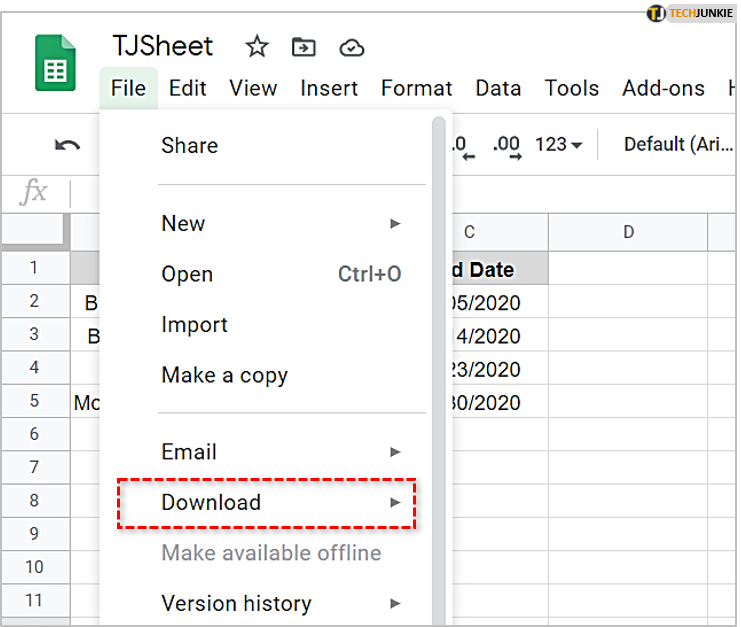The height and width of the screenshot is (627, 741).
Task: Click the move to folder icon
Action: tap(303, 47)
